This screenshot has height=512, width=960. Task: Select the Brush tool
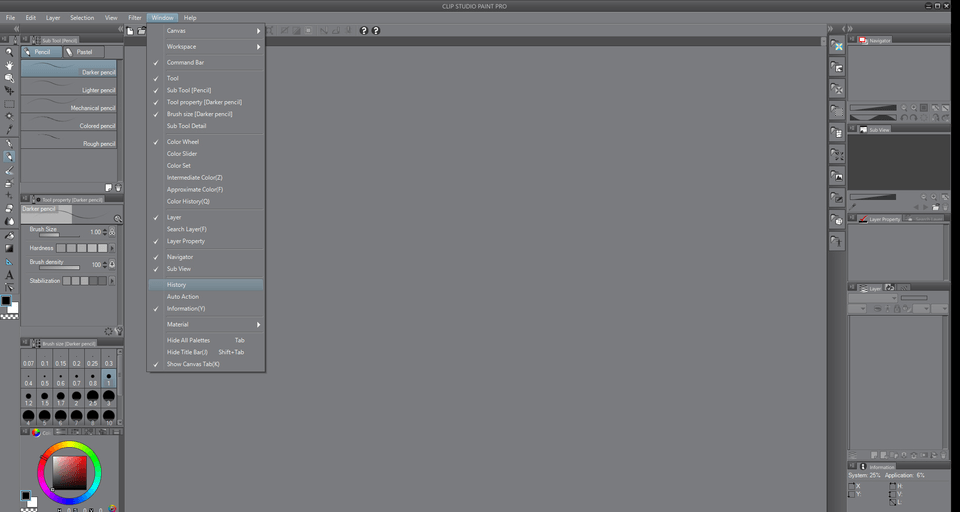click(9, 170)
